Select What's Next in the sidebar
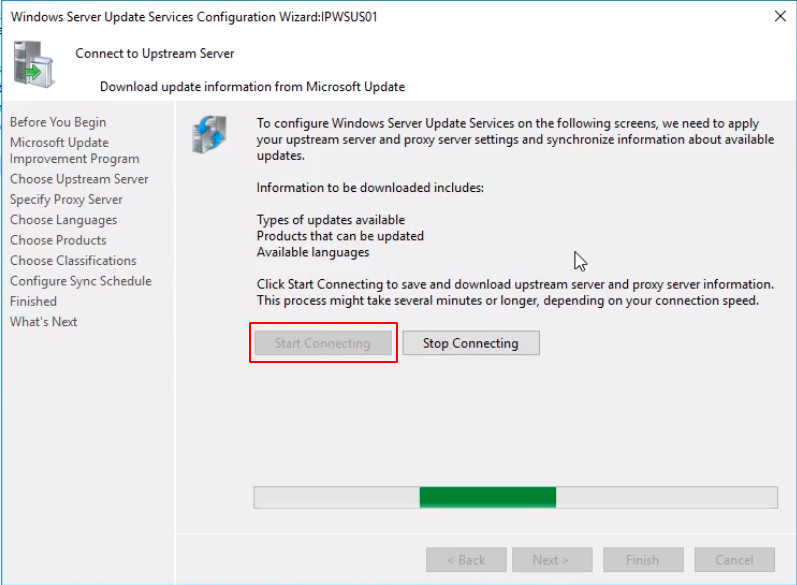Viewport: 797px width, 585px height. point(43,321)
